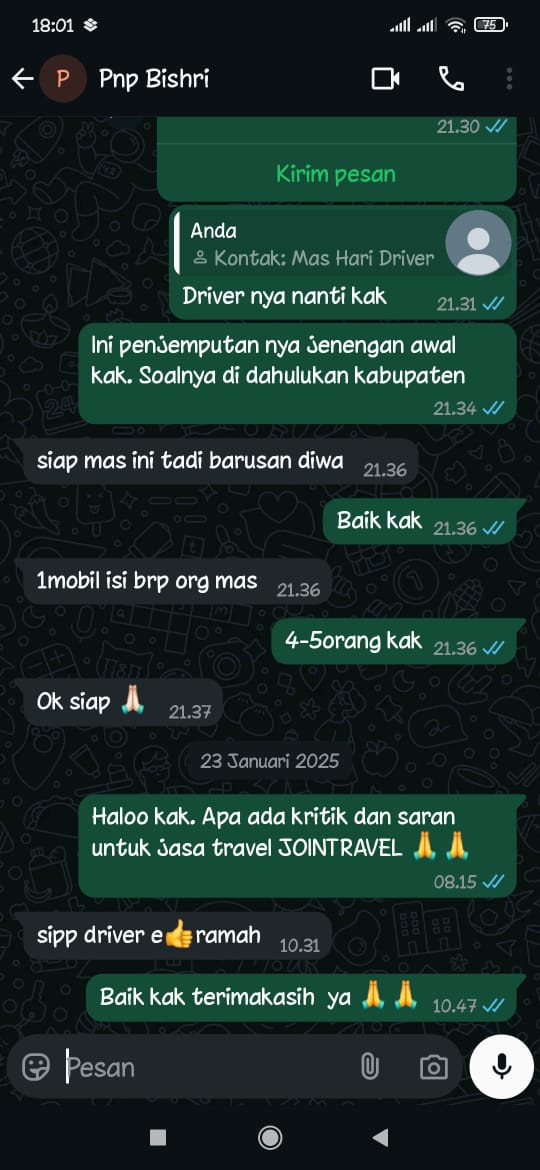Tap contact avatar in quoted message
The height and width of the screenshot is (1170, 540).
pos(478,243)
